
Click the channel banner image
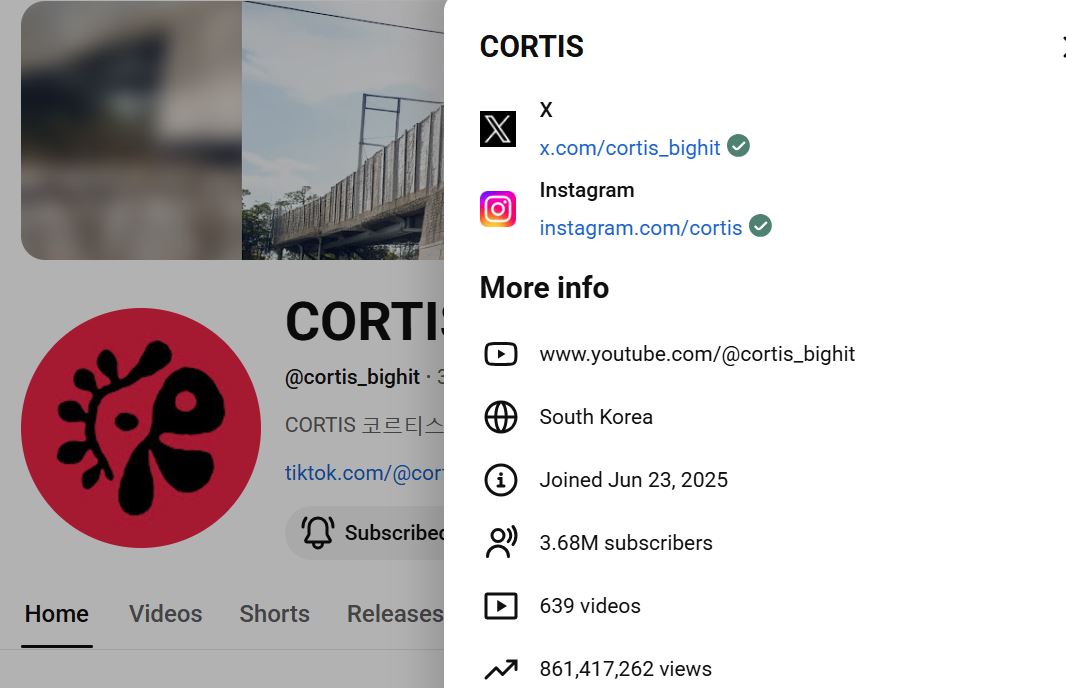click(x=233, y=130)
